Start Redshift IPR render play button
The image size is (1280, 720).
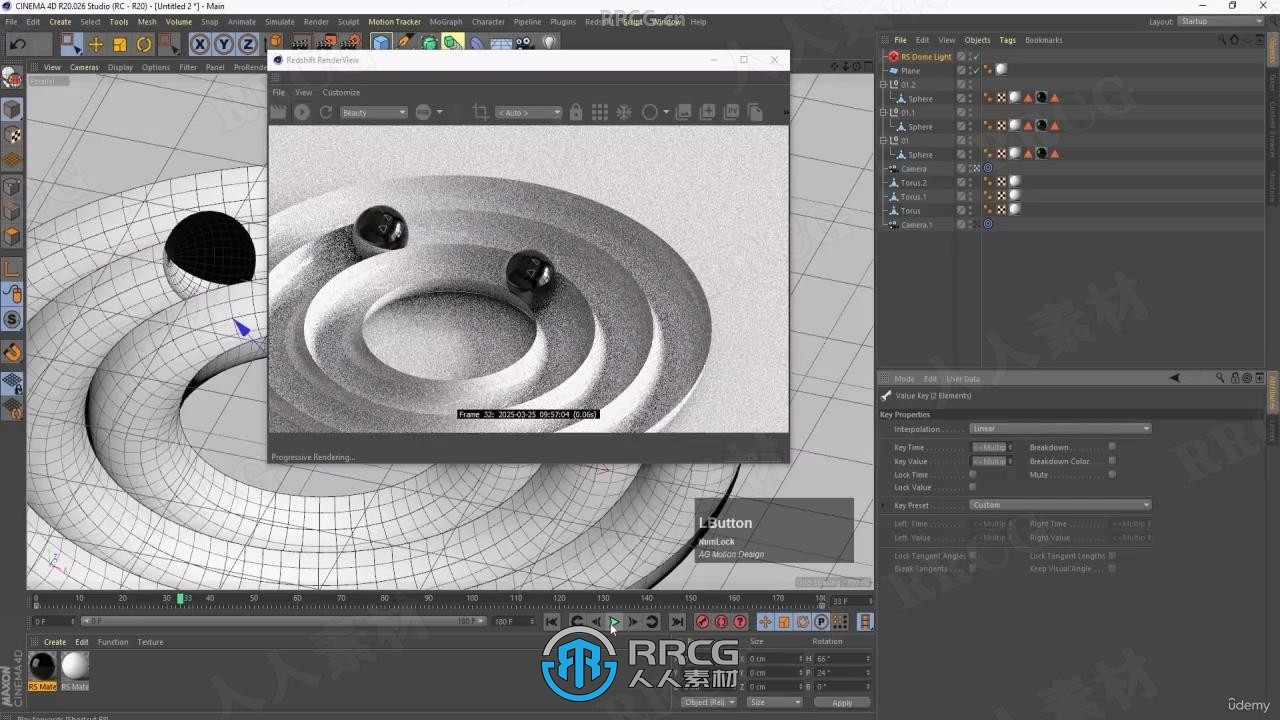coord(302,112)
